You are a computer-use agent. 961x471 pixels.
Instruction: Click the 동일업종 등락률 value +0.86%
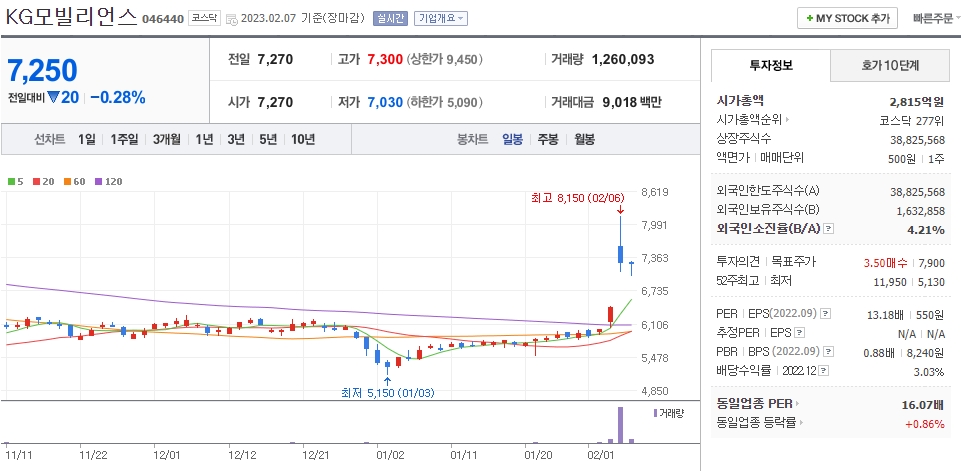924,423
